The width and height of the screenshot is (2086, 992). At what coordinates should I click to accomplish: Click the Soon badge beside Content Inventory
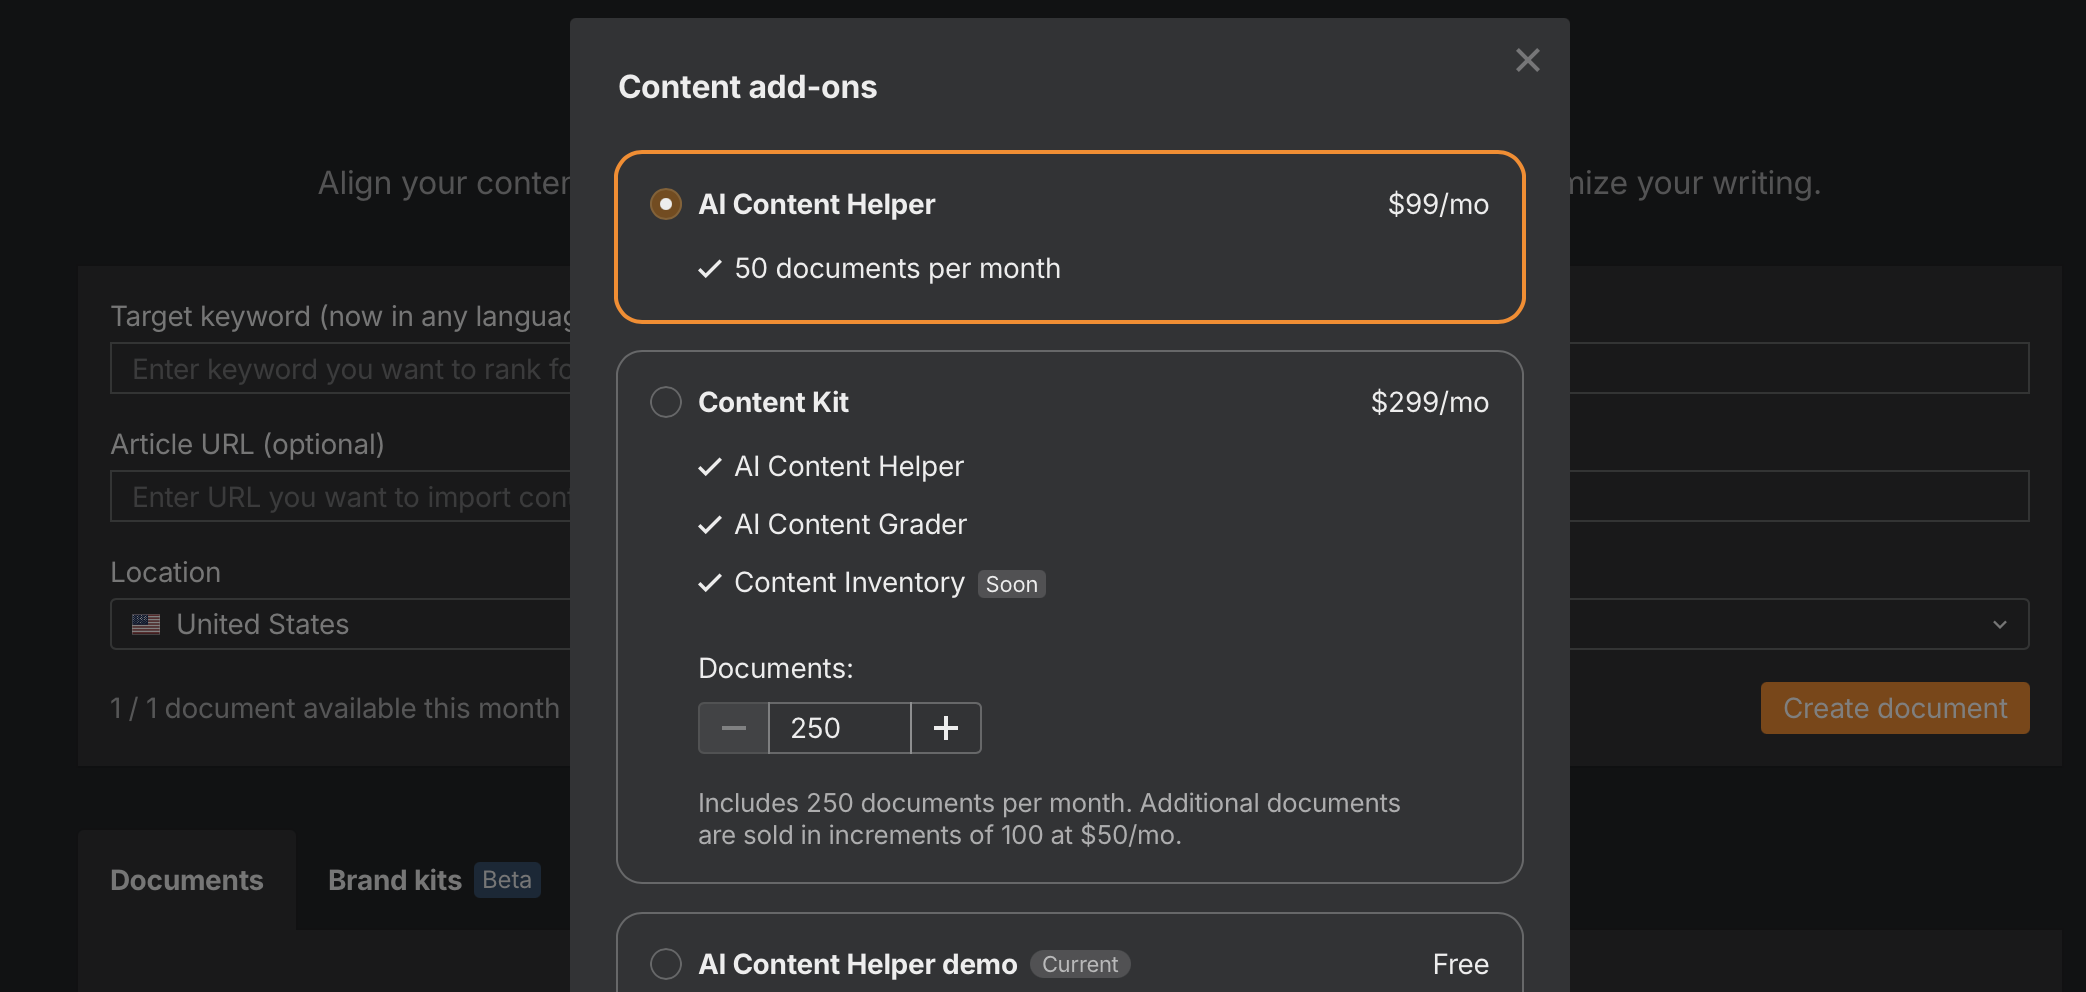coord(1012,584)
